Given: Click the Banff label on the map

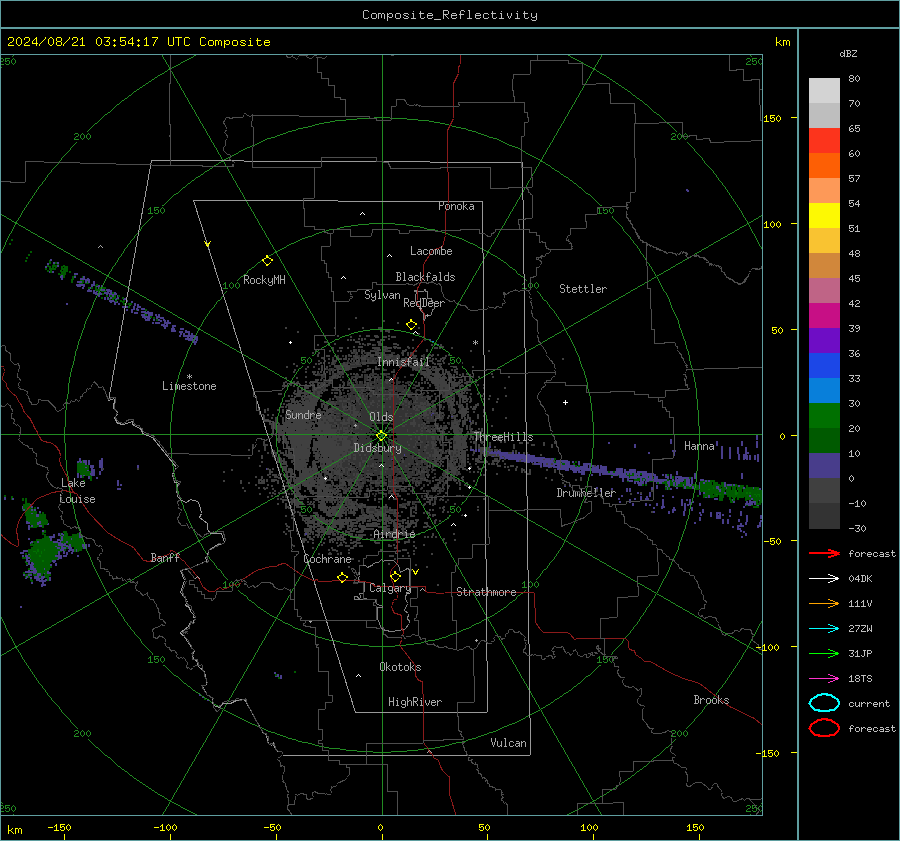Looking at the screenshot, I should [x=165, y=557].
